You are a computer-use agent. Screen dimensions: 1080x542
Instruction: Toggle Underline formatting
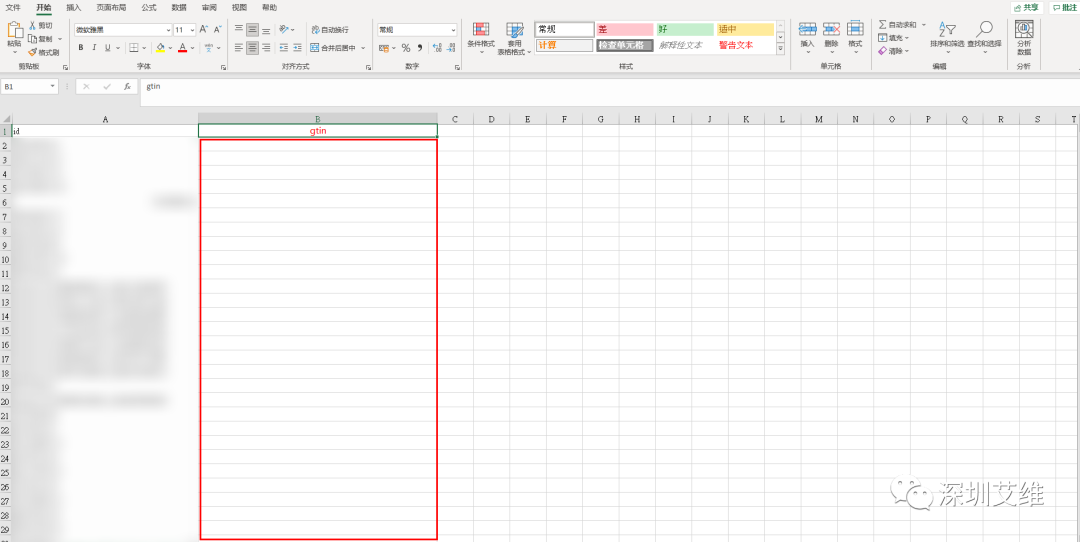click(107, 48)
